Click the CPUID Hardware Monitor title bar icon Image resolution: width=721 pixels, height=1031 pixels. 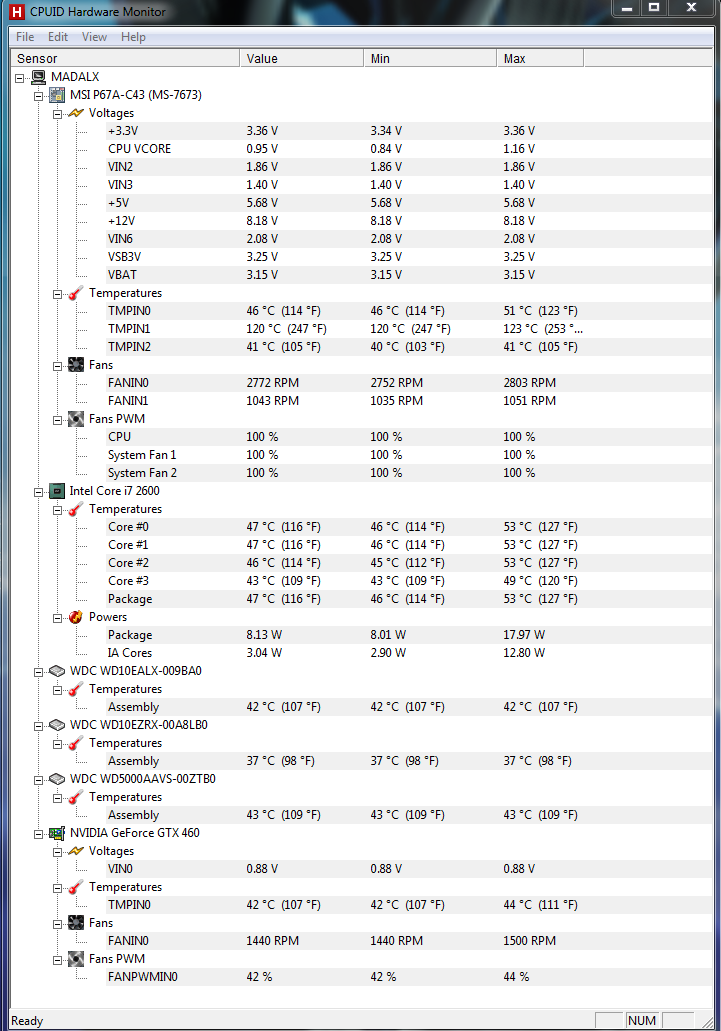pos(17,12)
